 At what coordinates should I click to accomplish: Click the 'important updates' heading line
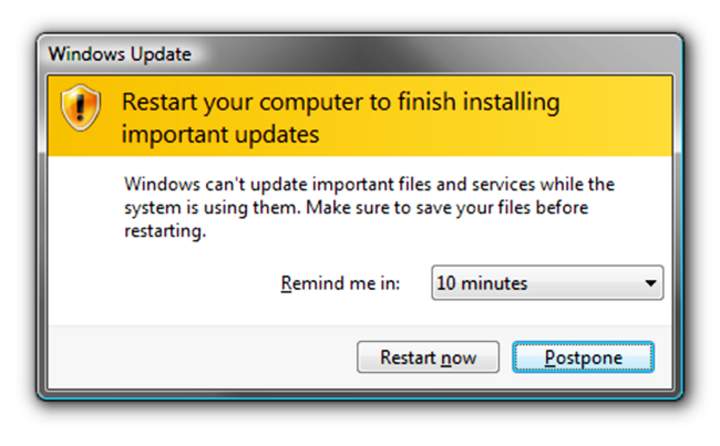click(x=220, y=134)
